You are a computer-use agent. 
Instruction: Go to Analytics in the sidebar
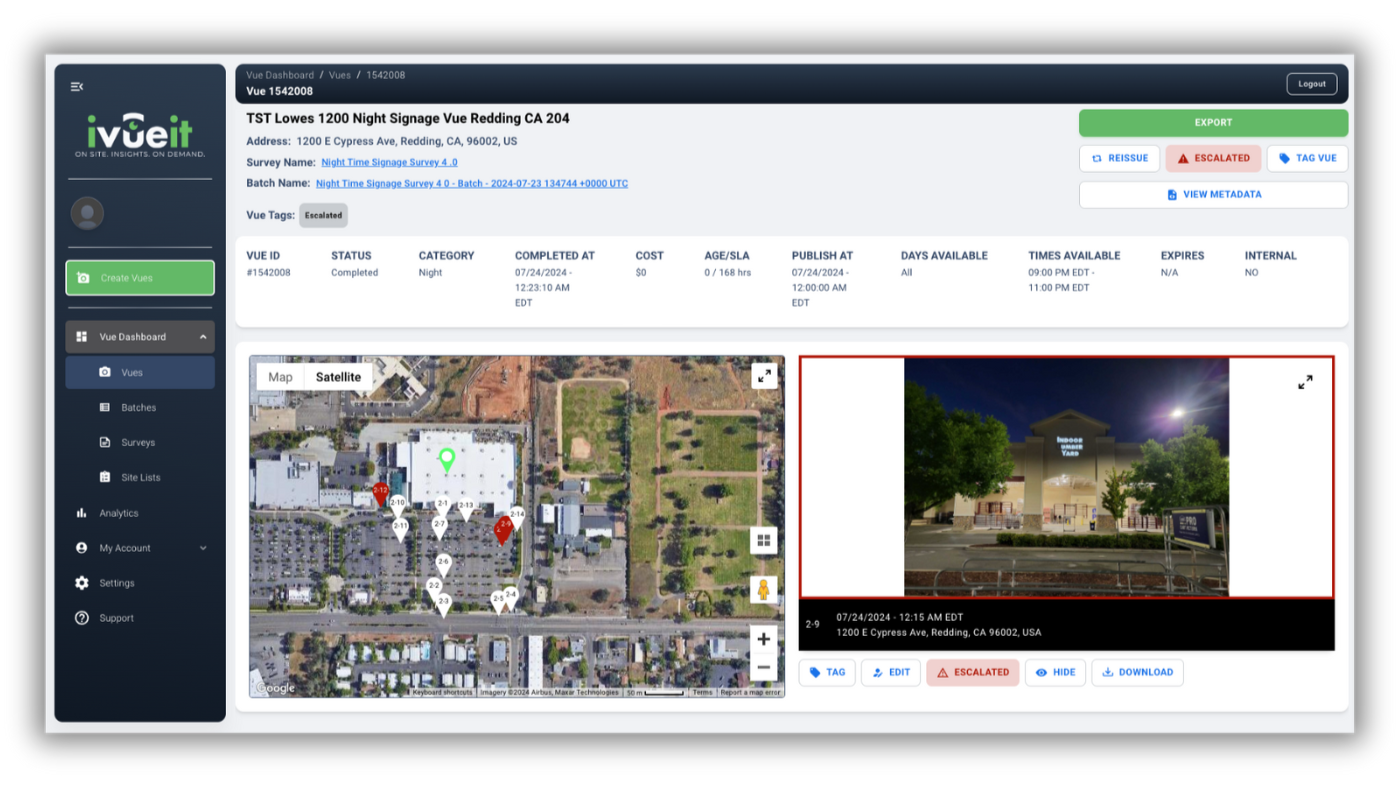click(140, 513)
